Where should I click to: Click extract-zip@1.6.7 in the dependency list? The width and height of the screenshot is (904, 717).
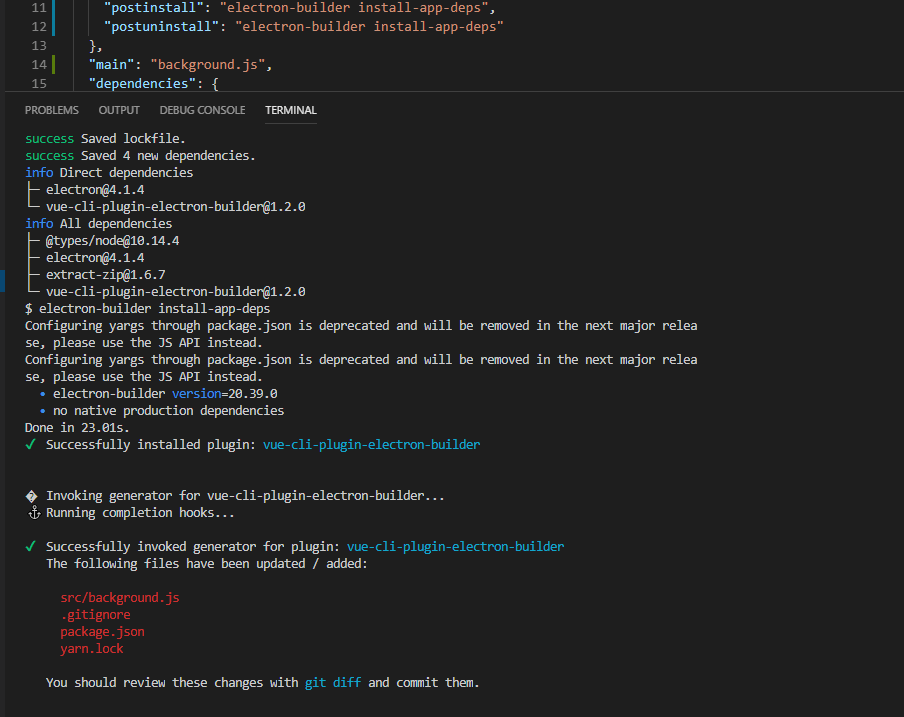[105, 275]
